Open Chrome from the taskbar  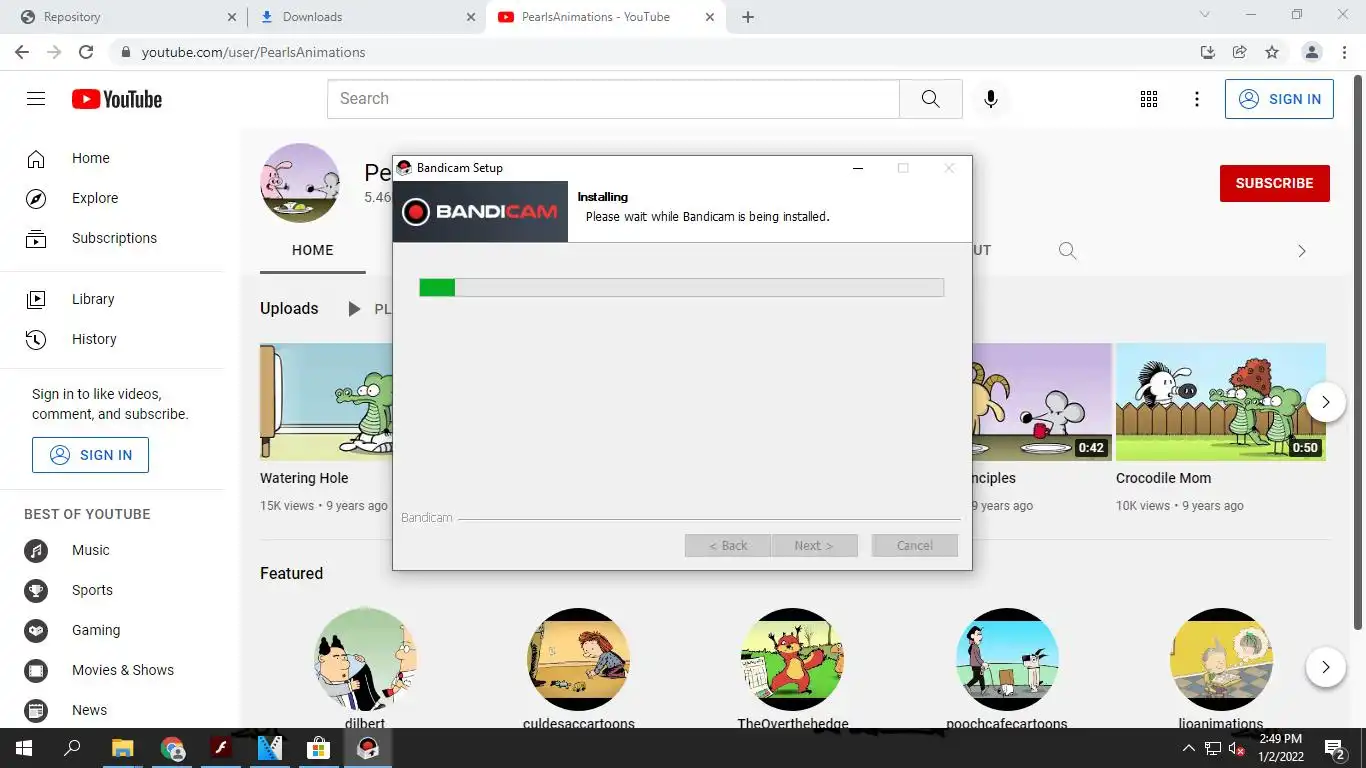pos(172,748)
